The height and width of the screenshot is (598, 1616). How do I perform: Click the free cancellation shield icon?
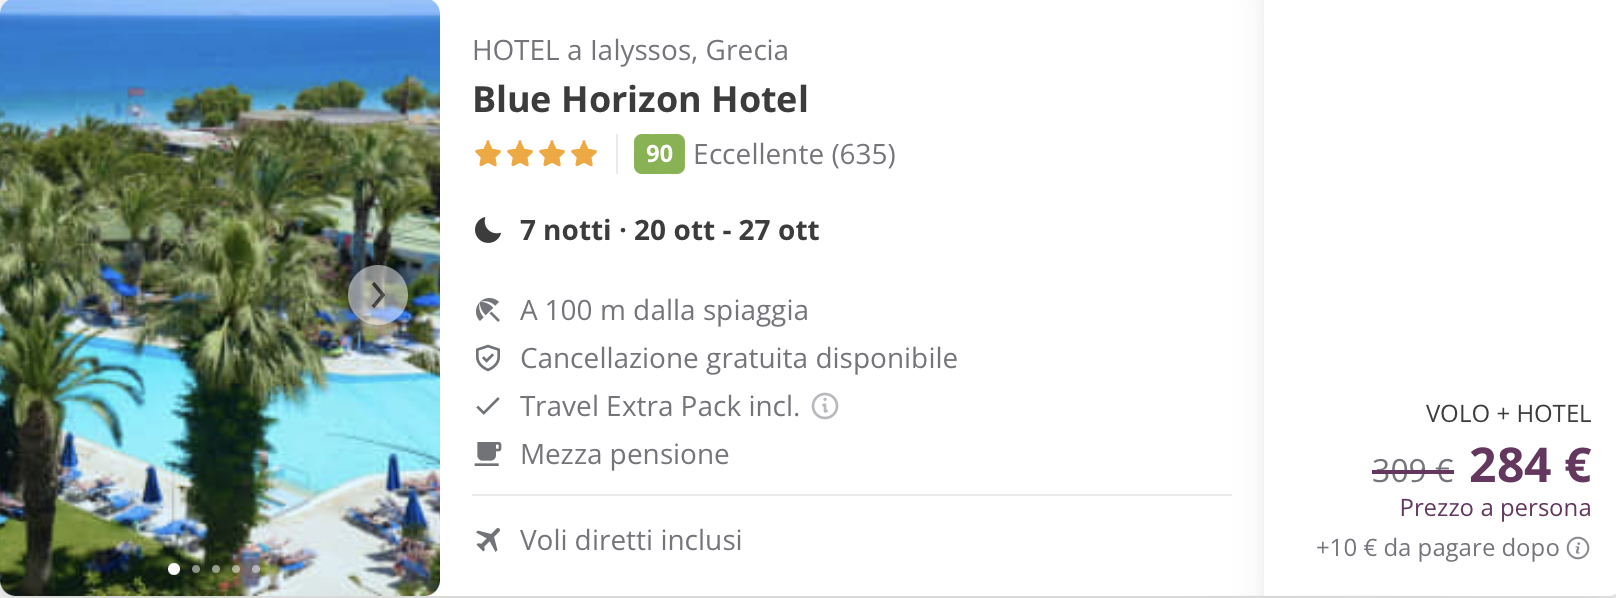click(487, 358)
